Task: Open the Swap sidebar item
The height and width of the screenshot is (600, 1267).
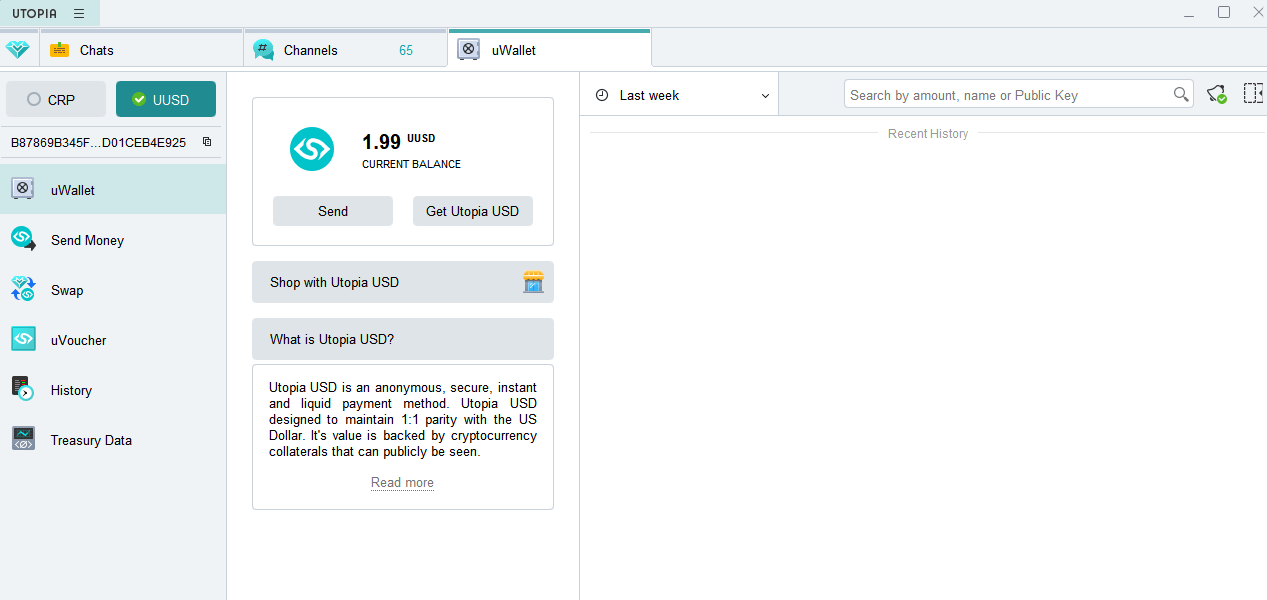Action: (x=67, y=290)
